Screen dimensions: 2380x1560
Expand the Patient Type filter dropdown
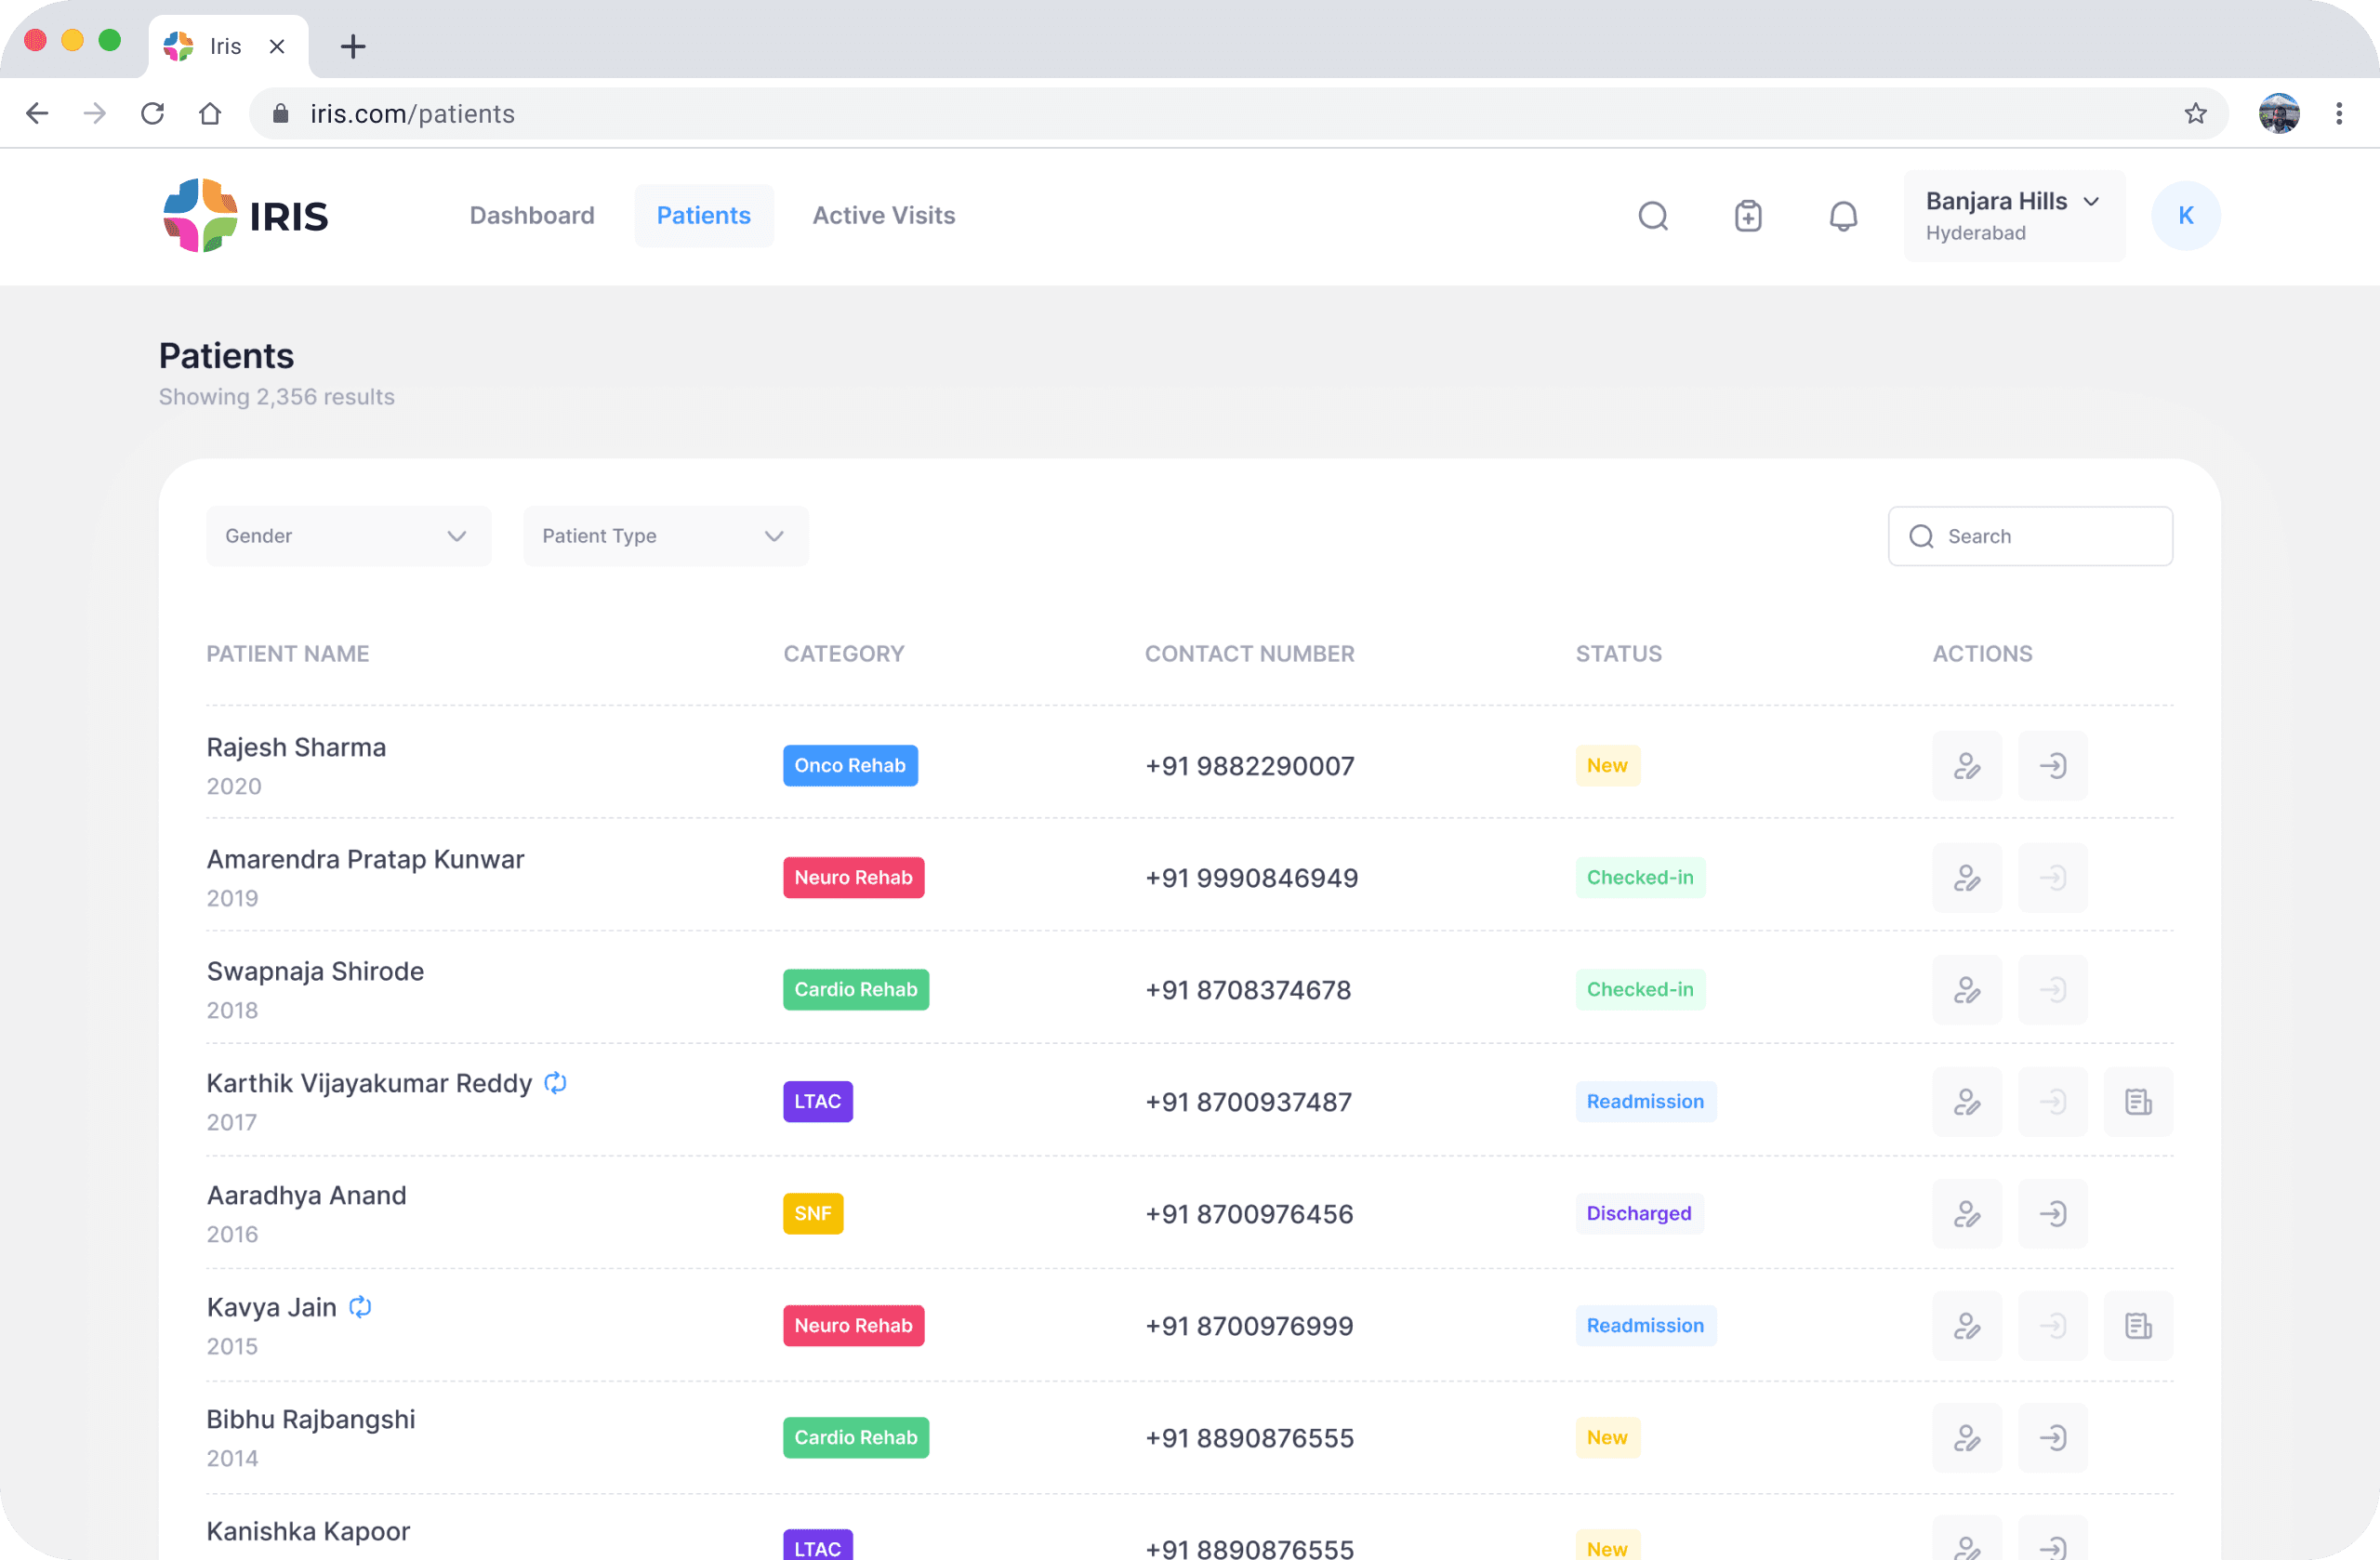tap(665, 536)
